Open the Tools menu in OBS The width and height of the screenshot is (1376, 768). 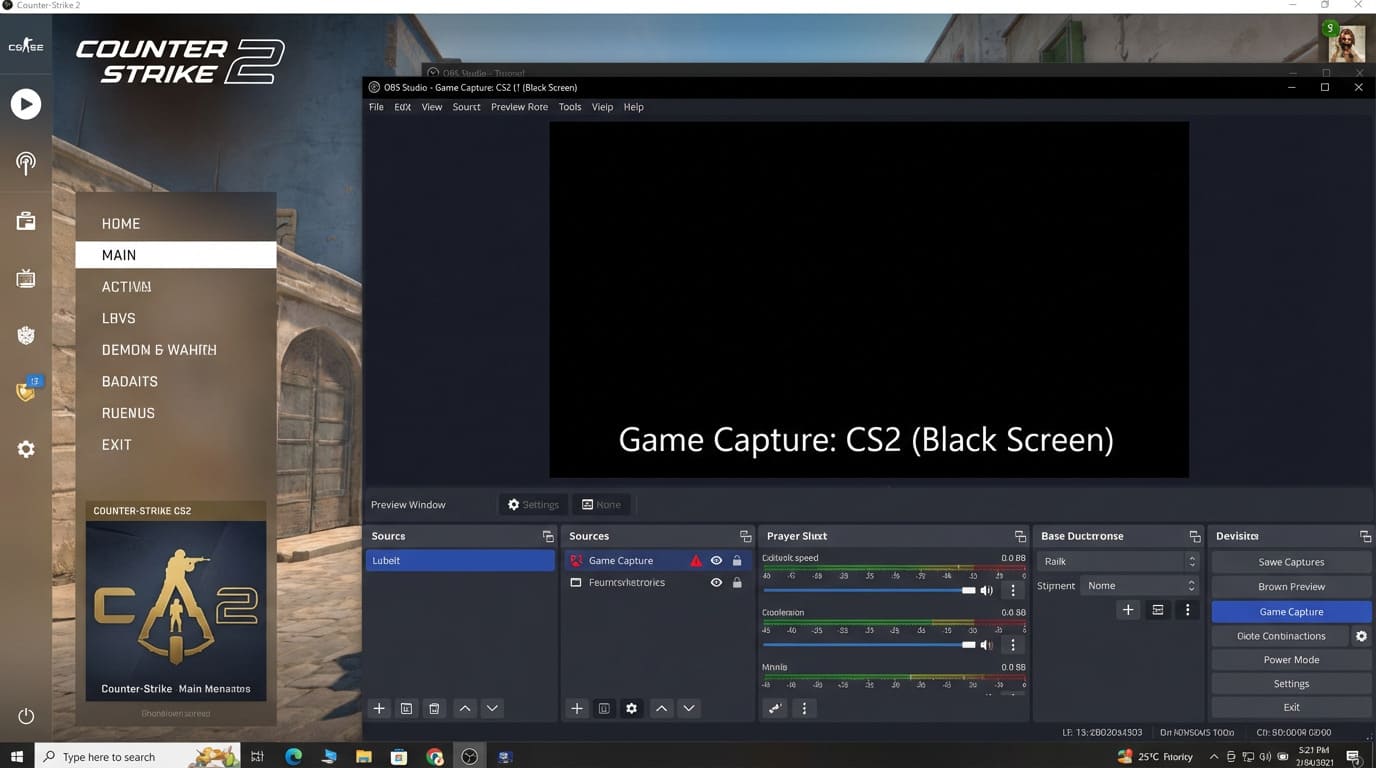tap(569, 107)
